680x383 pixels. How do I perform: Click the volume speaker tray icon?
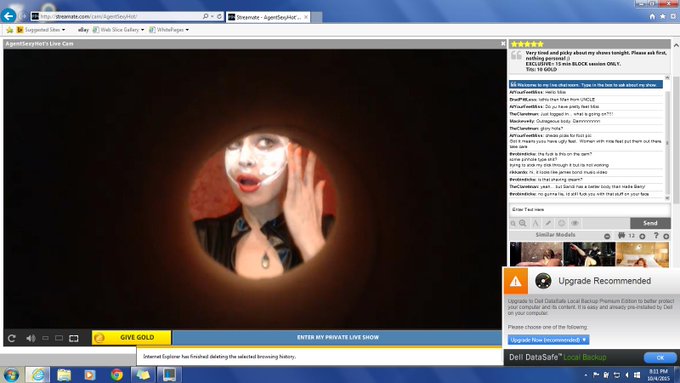tap(626, 375)
